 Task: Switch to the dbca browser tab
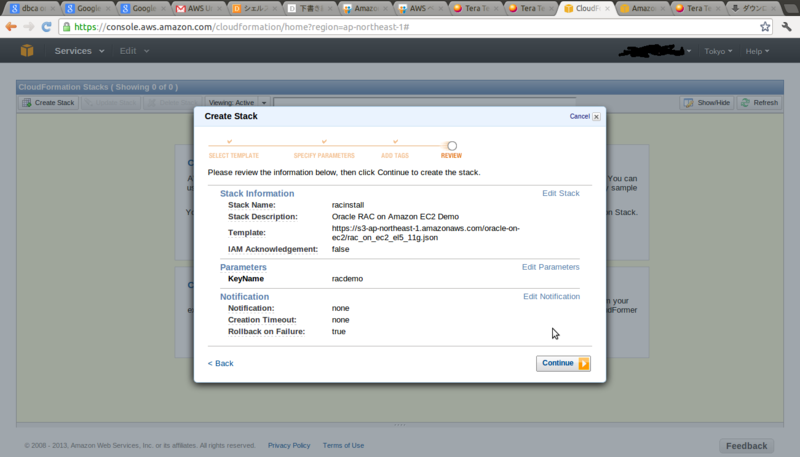click(x=33, y=8)
